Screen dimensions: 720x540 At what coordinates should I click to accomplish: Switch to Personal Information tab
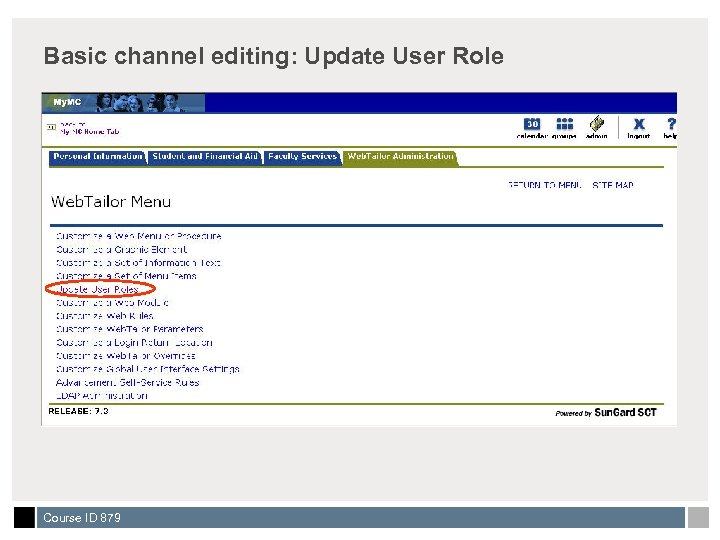98,157
